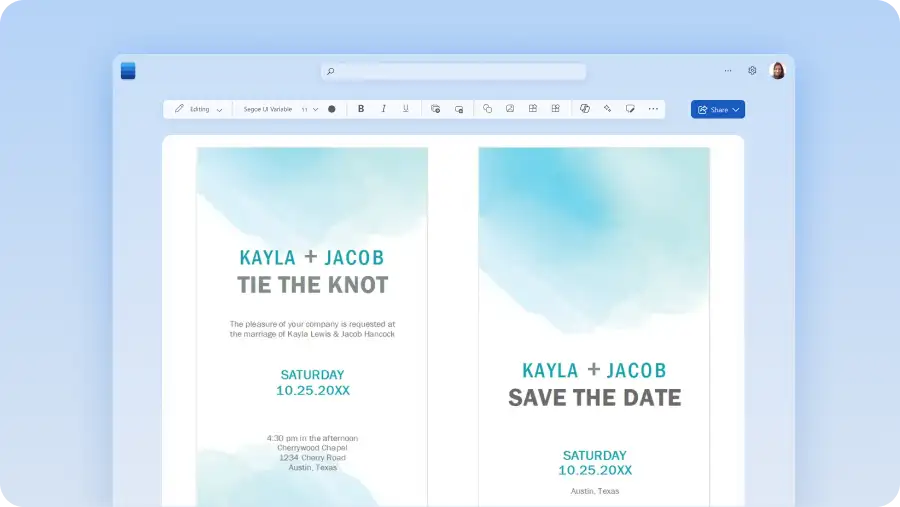The width and height of the screenshot is (900, 507).
Task: Open settings gear in title bar
Action: pyautogui.click(x=752, y=71)
